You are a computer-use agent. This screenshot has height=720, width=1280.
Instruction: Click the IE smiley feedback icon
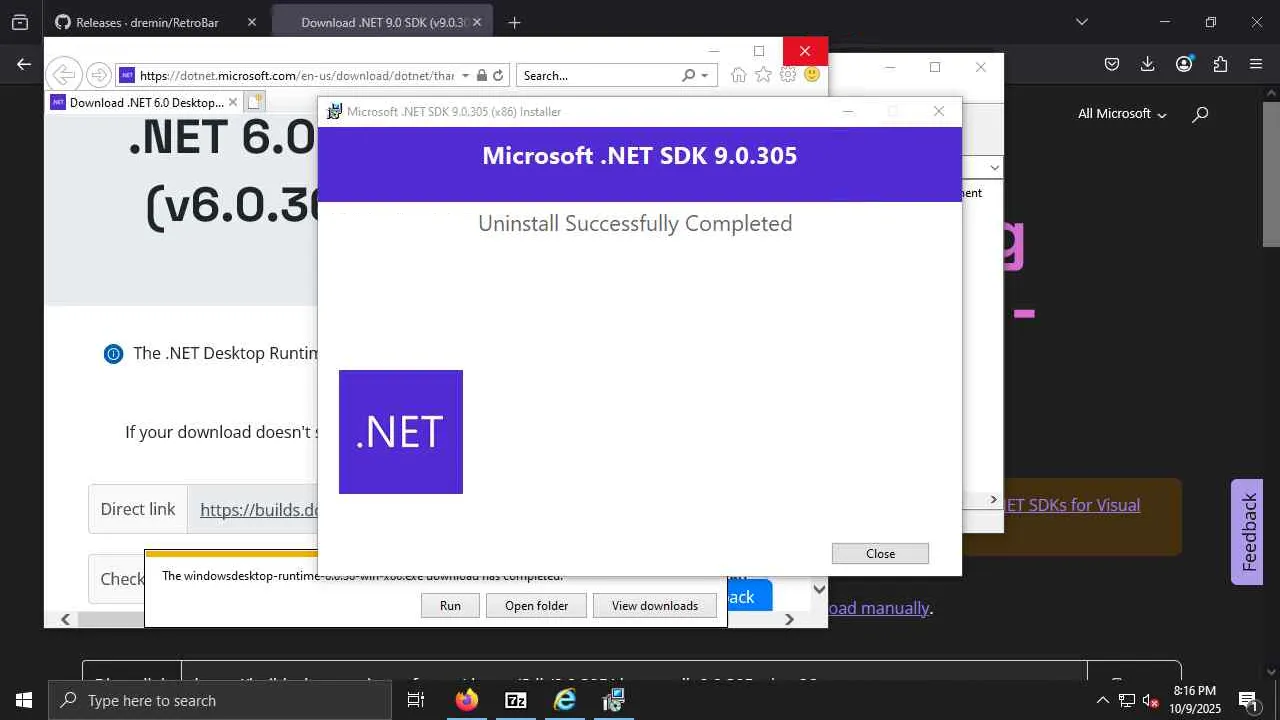coord(812,75)
